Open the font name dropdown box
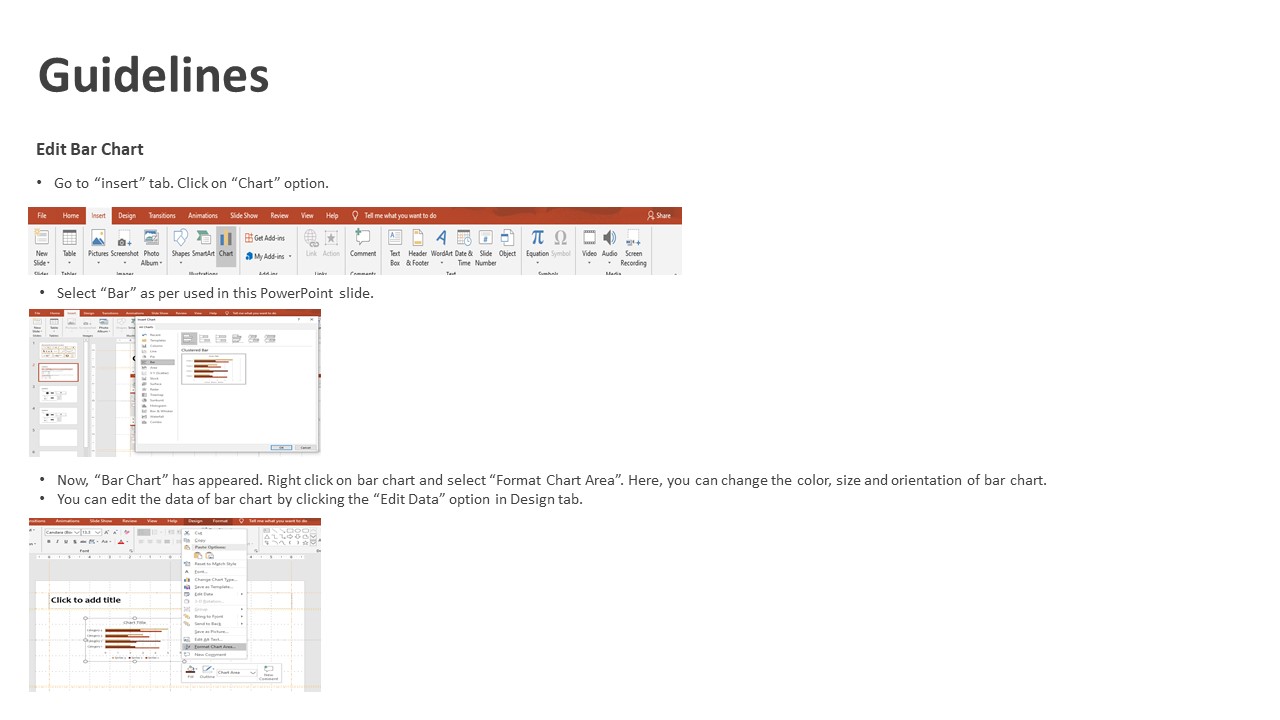 64,532
